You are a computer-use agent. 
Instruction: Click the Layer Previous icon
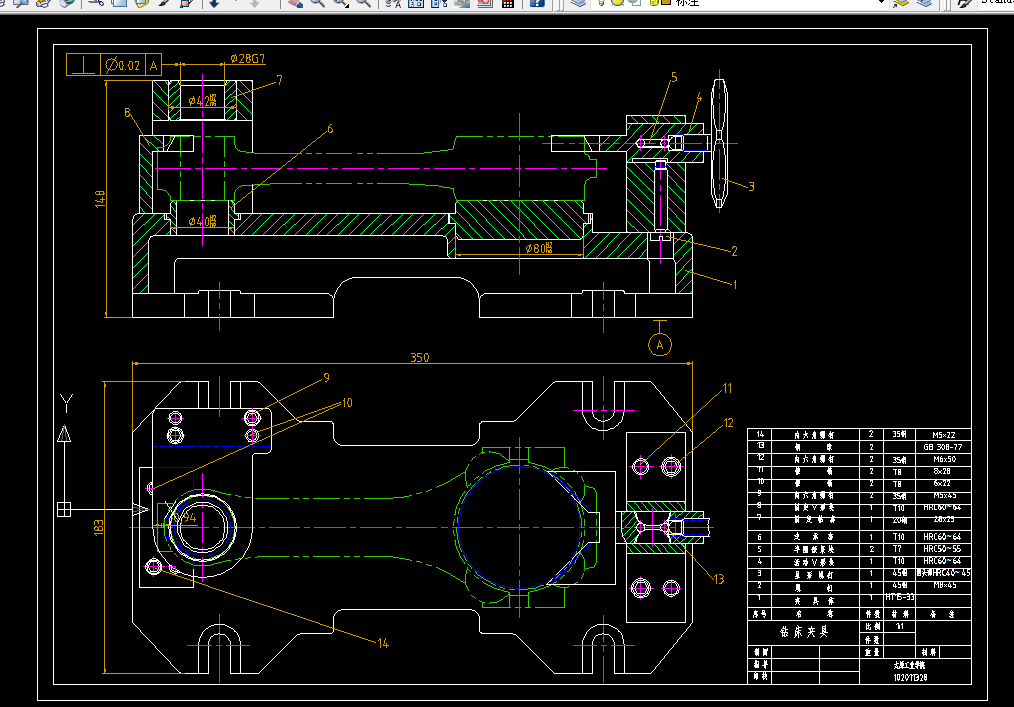[x=922, y=3]
